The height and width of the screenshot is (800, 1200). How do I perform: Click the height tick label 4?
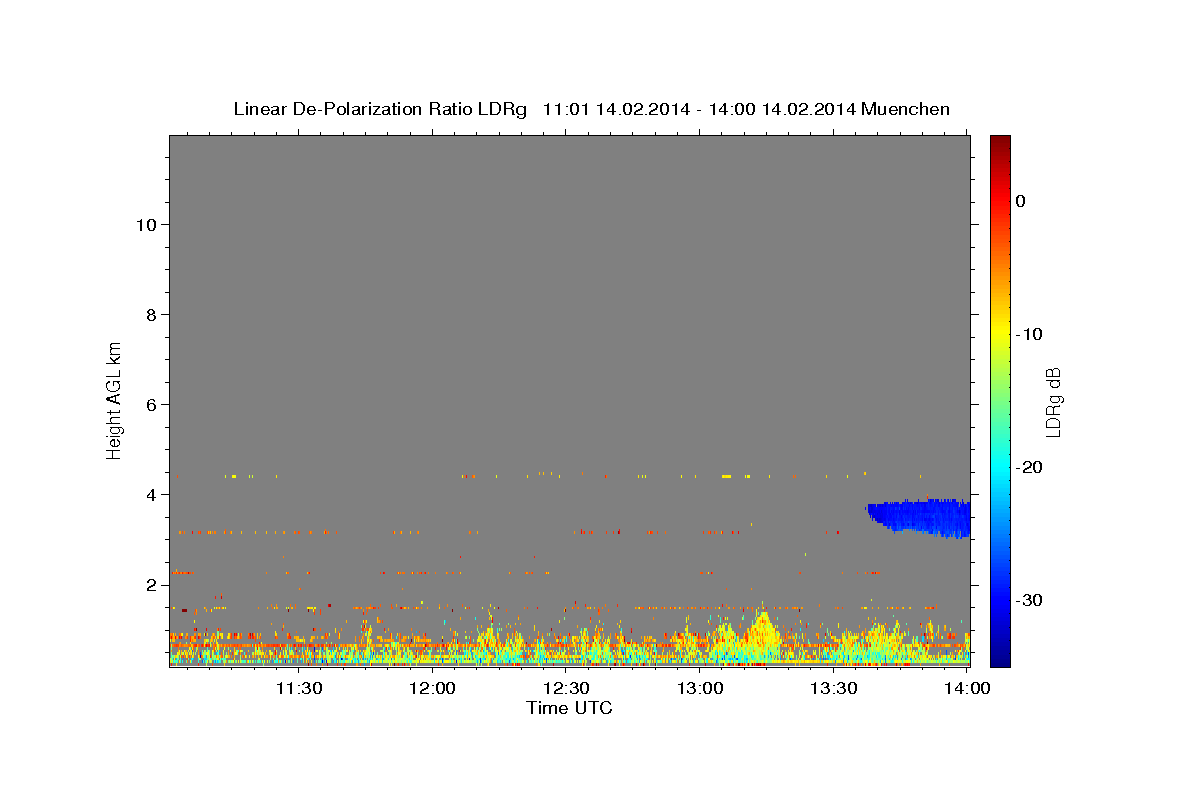coord(151,494)
